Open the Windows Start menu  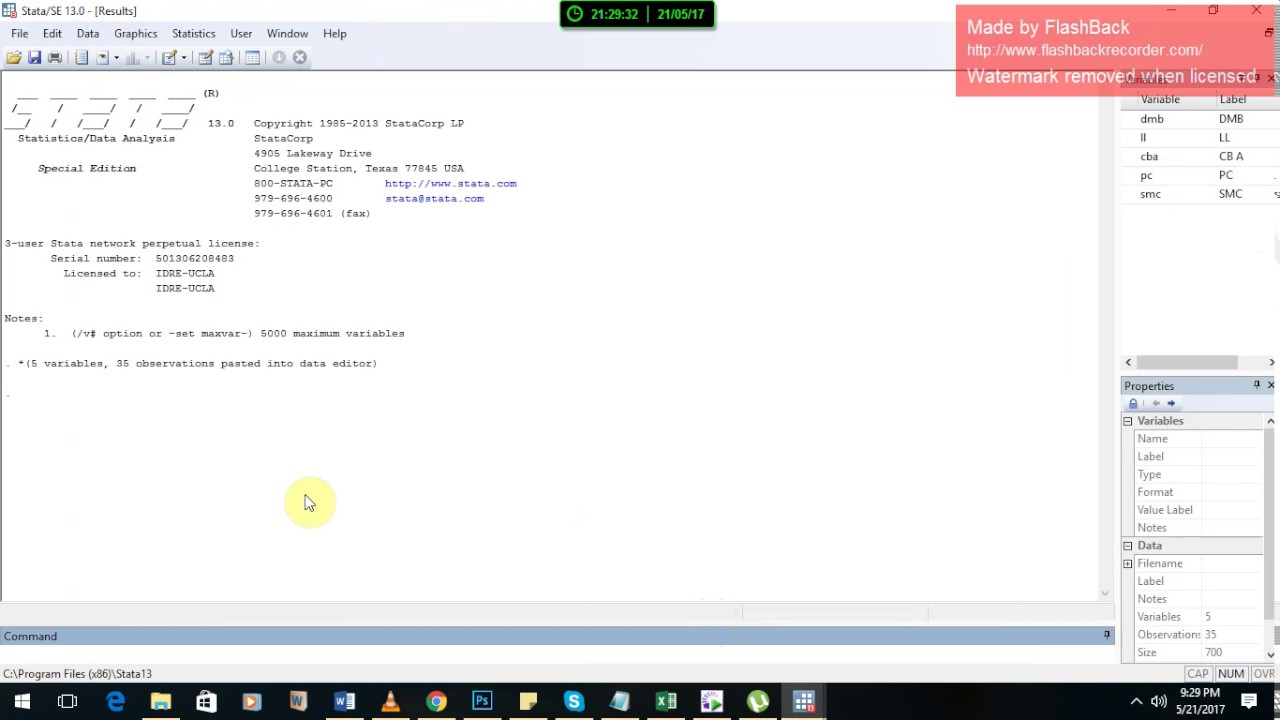pyautogui.click(x=22, y=701)
